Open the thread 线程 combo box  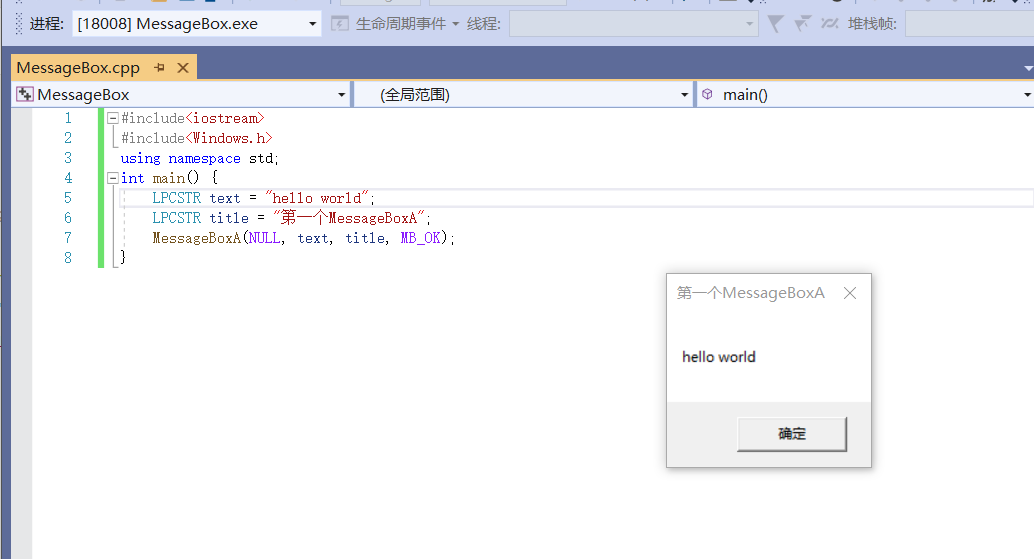click(x=633, y=24)
